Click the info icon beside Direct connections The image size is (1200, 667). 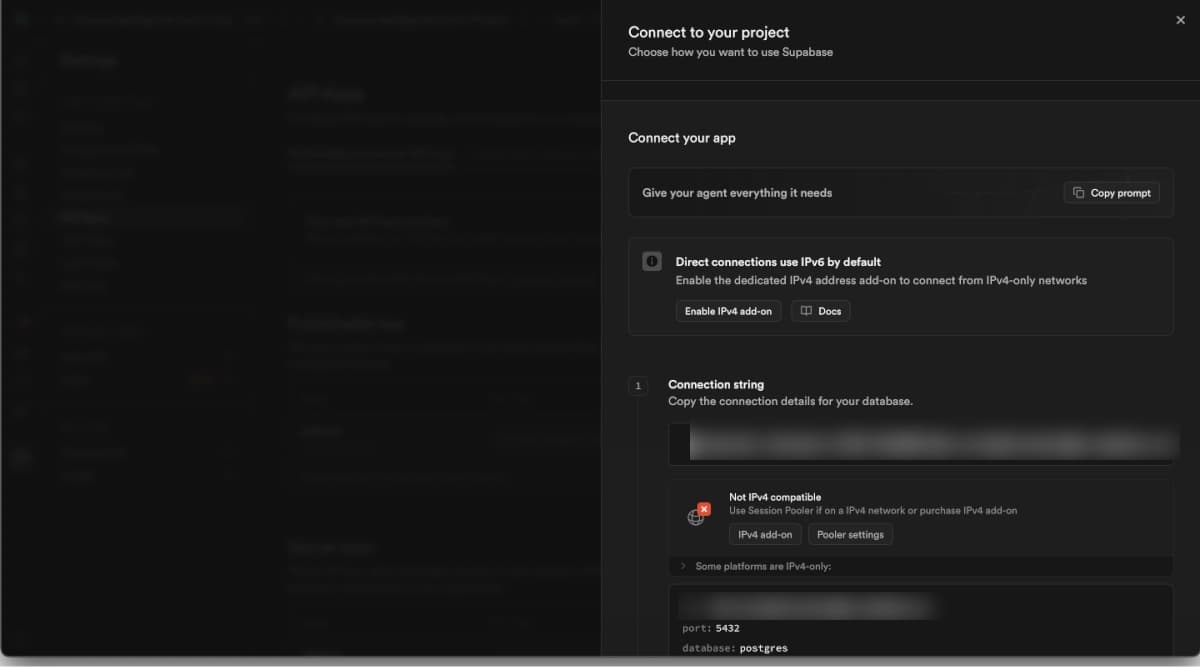(652, 262)
